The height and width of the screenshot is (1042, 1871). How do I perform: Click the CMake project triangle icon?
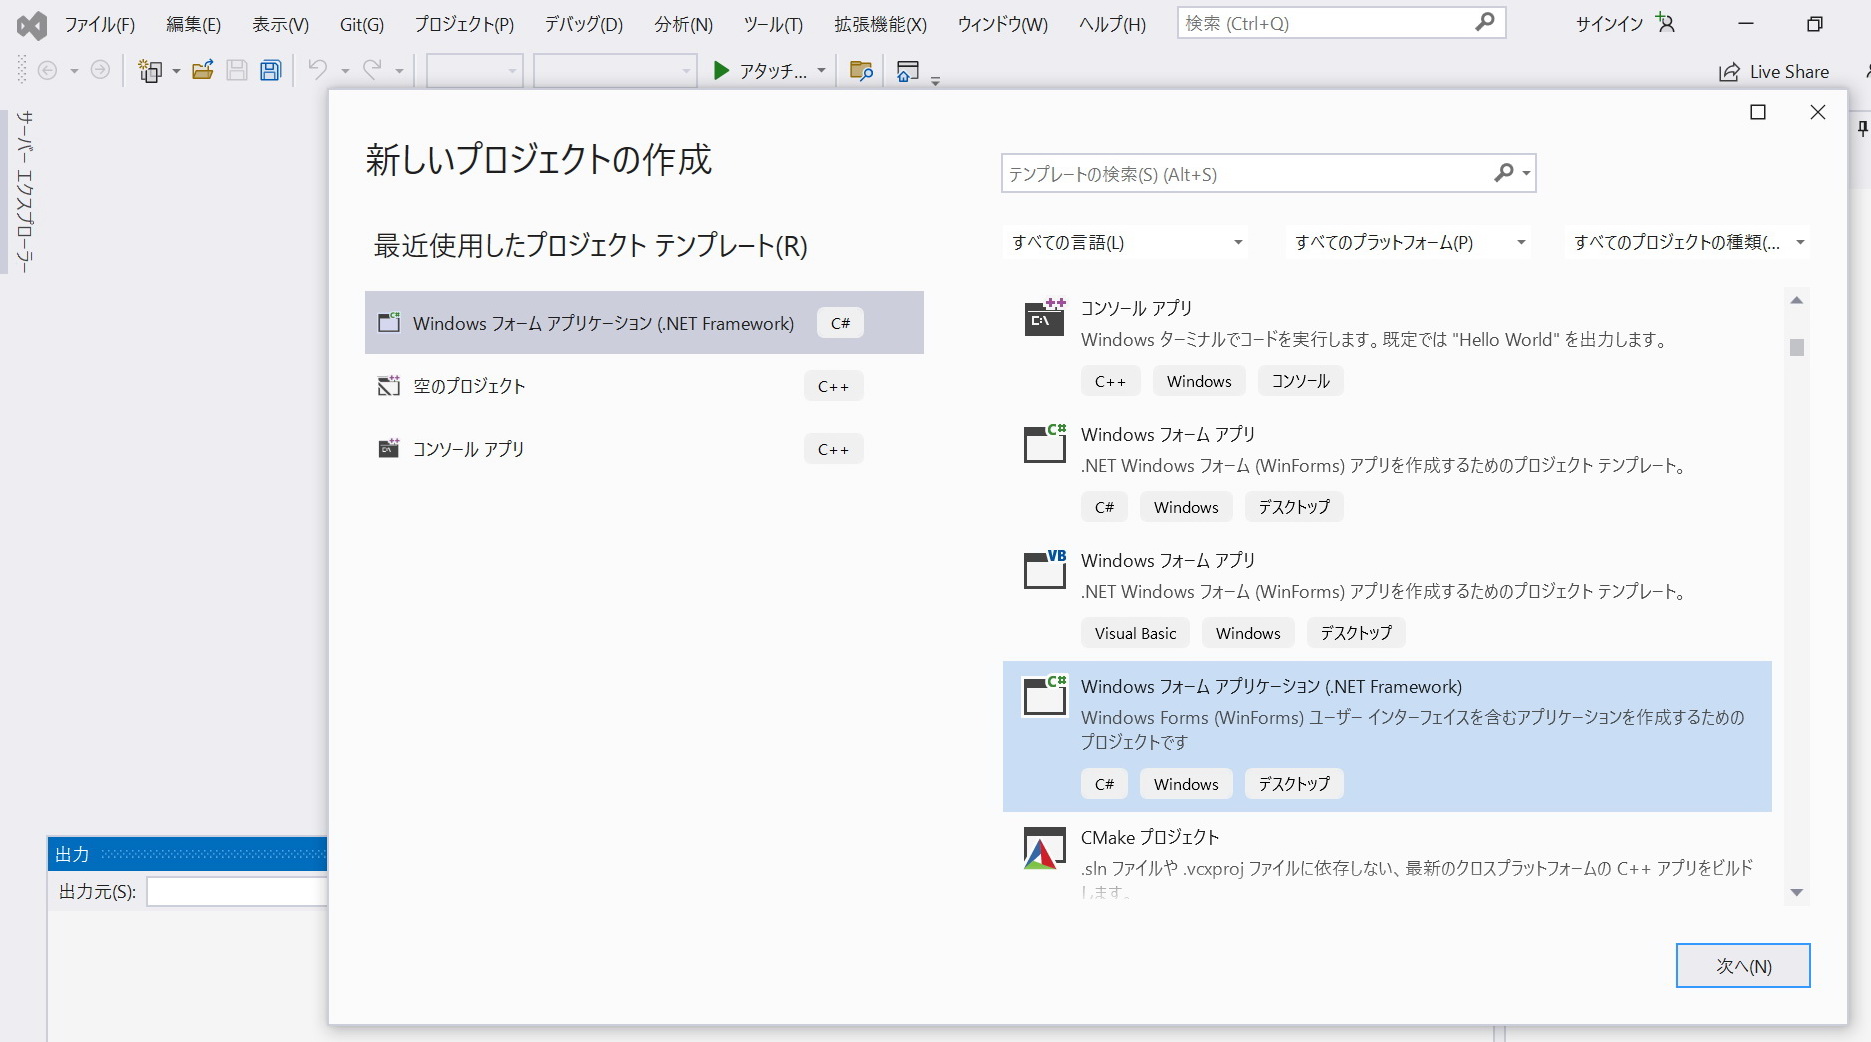(x=1044, y=849)
